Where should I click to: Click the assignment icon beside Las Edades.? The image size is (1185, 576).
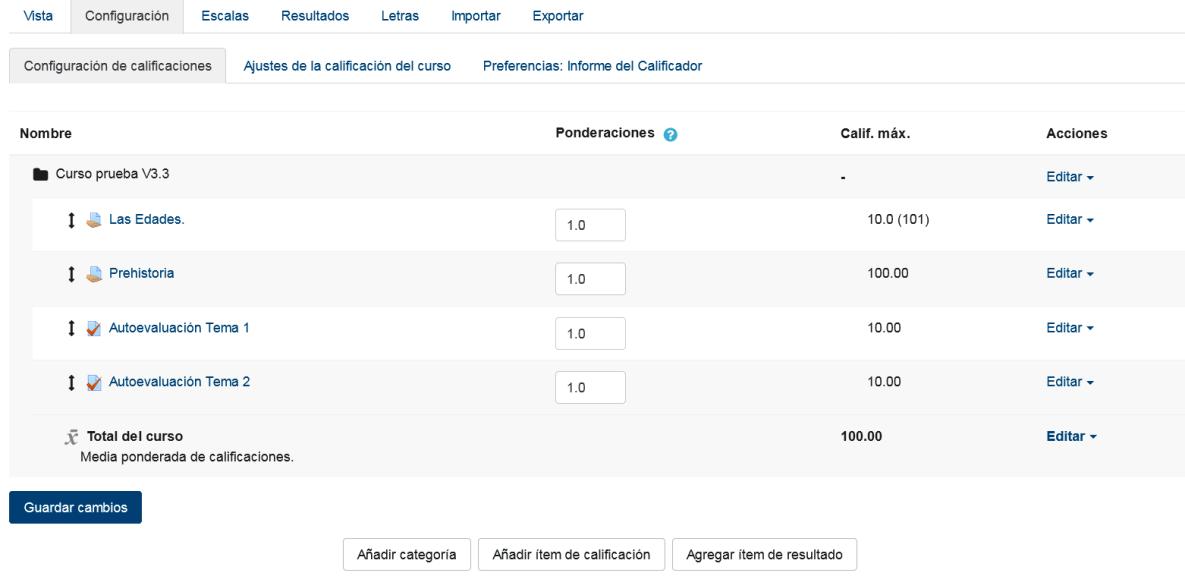tap(94, 220)
